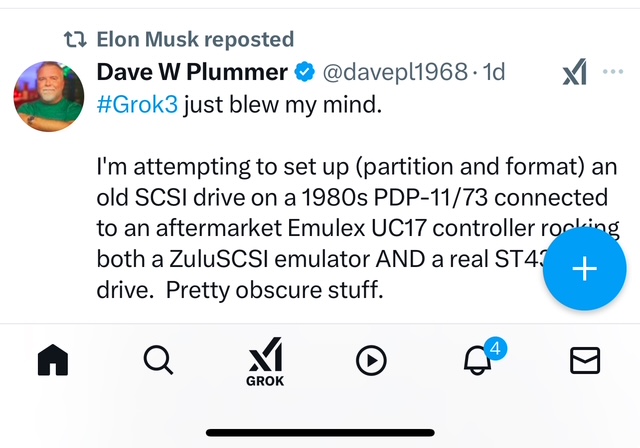
Task: Open the Search tab
Action: 157,359
